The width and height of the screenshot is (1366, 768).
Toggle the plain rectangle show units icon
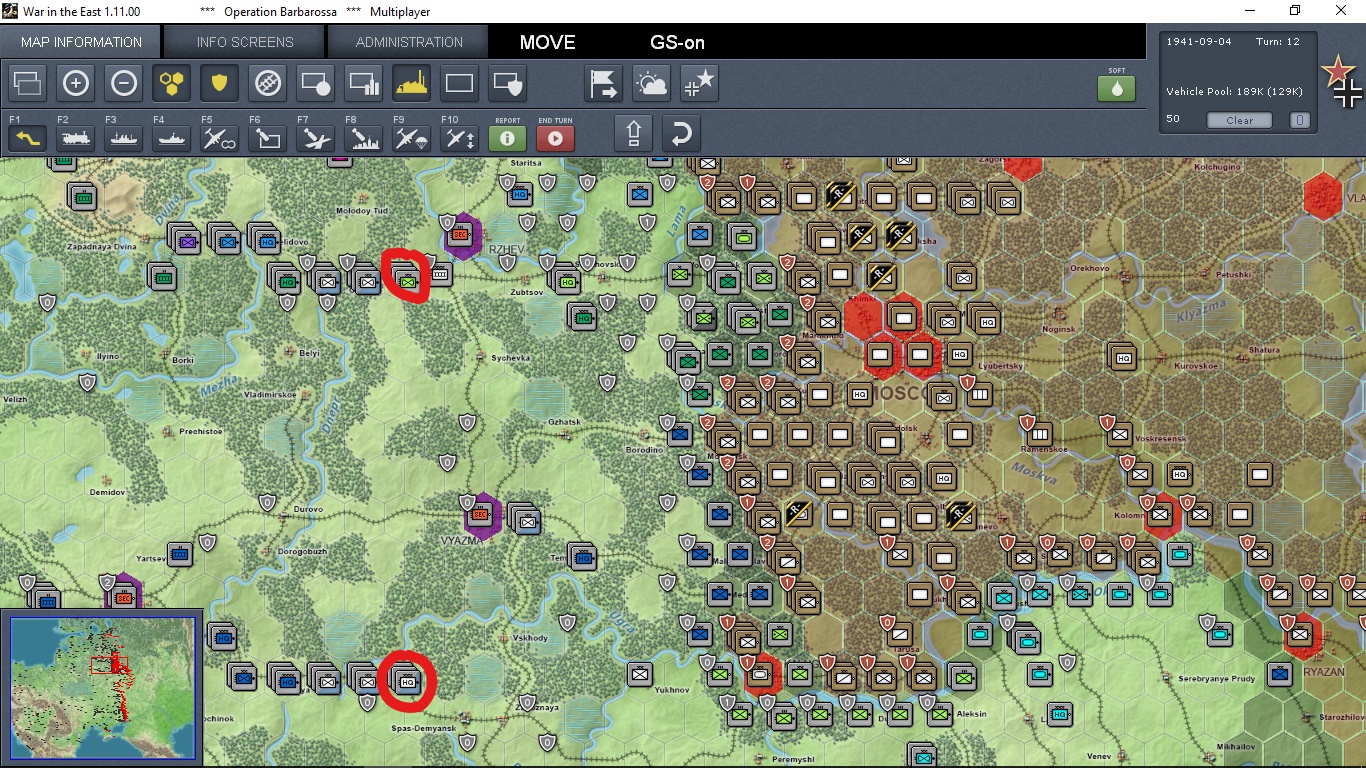(x=459, y=84)
